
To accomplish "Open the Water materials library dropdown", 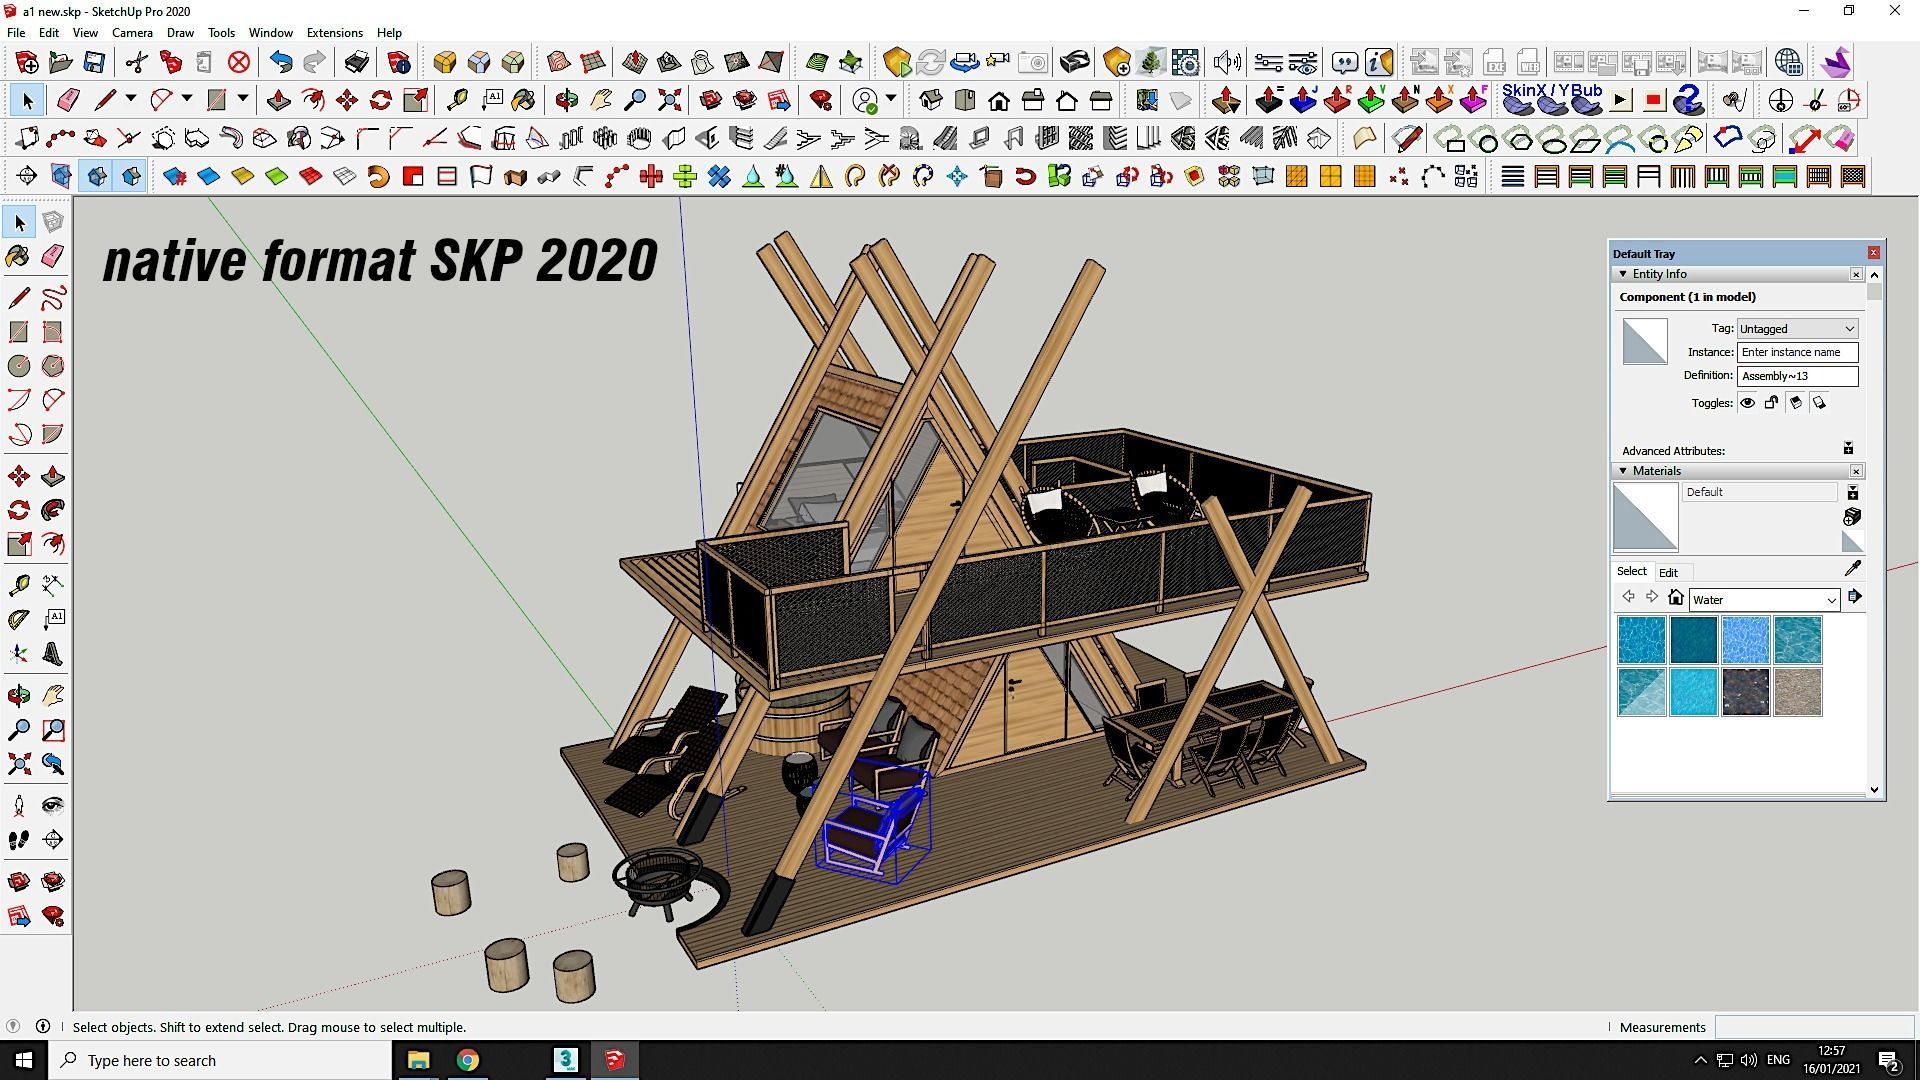I will click(1764, 600).
